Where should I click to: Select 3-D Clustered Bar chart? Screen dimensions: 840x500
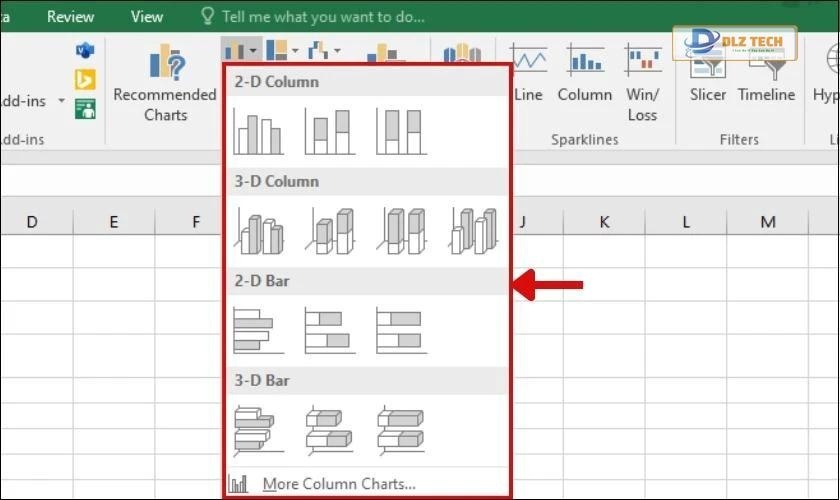(x=258, y=431)
